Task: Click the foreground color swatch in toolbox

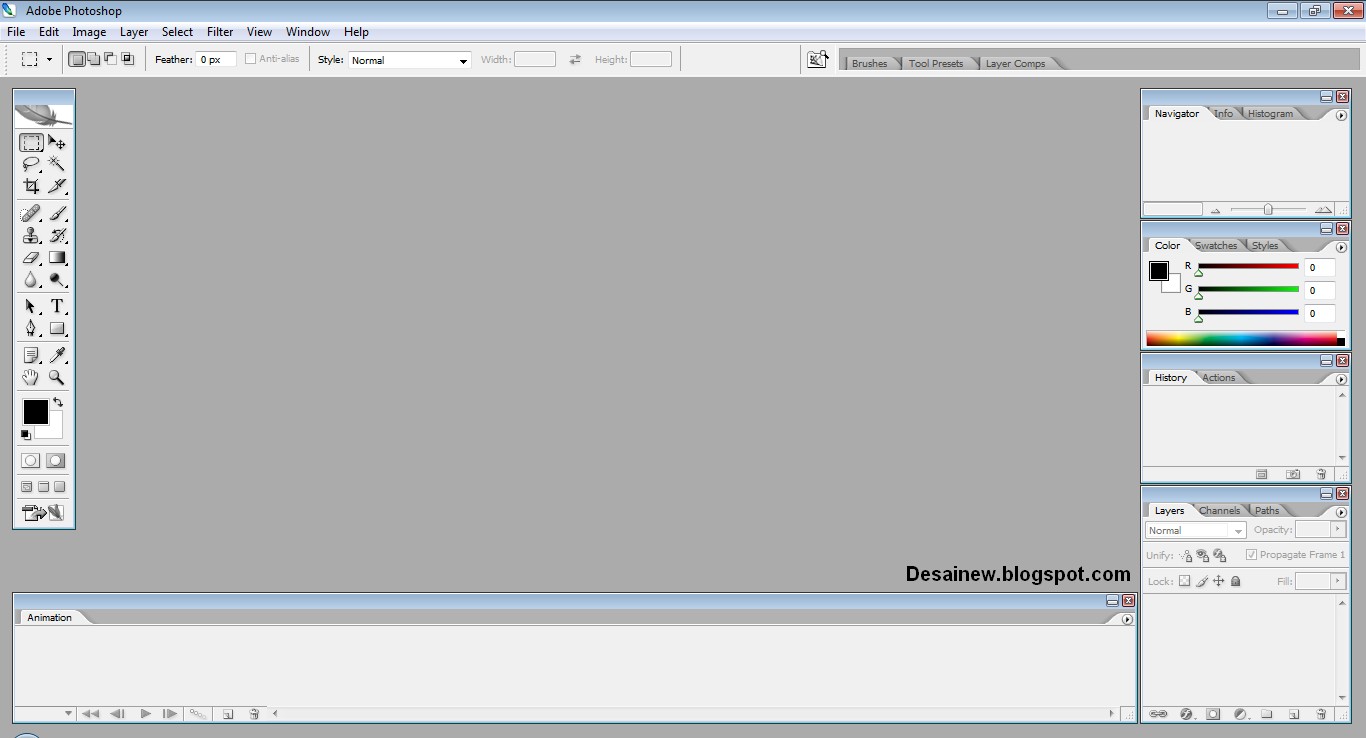Action: tap(35, 411)
